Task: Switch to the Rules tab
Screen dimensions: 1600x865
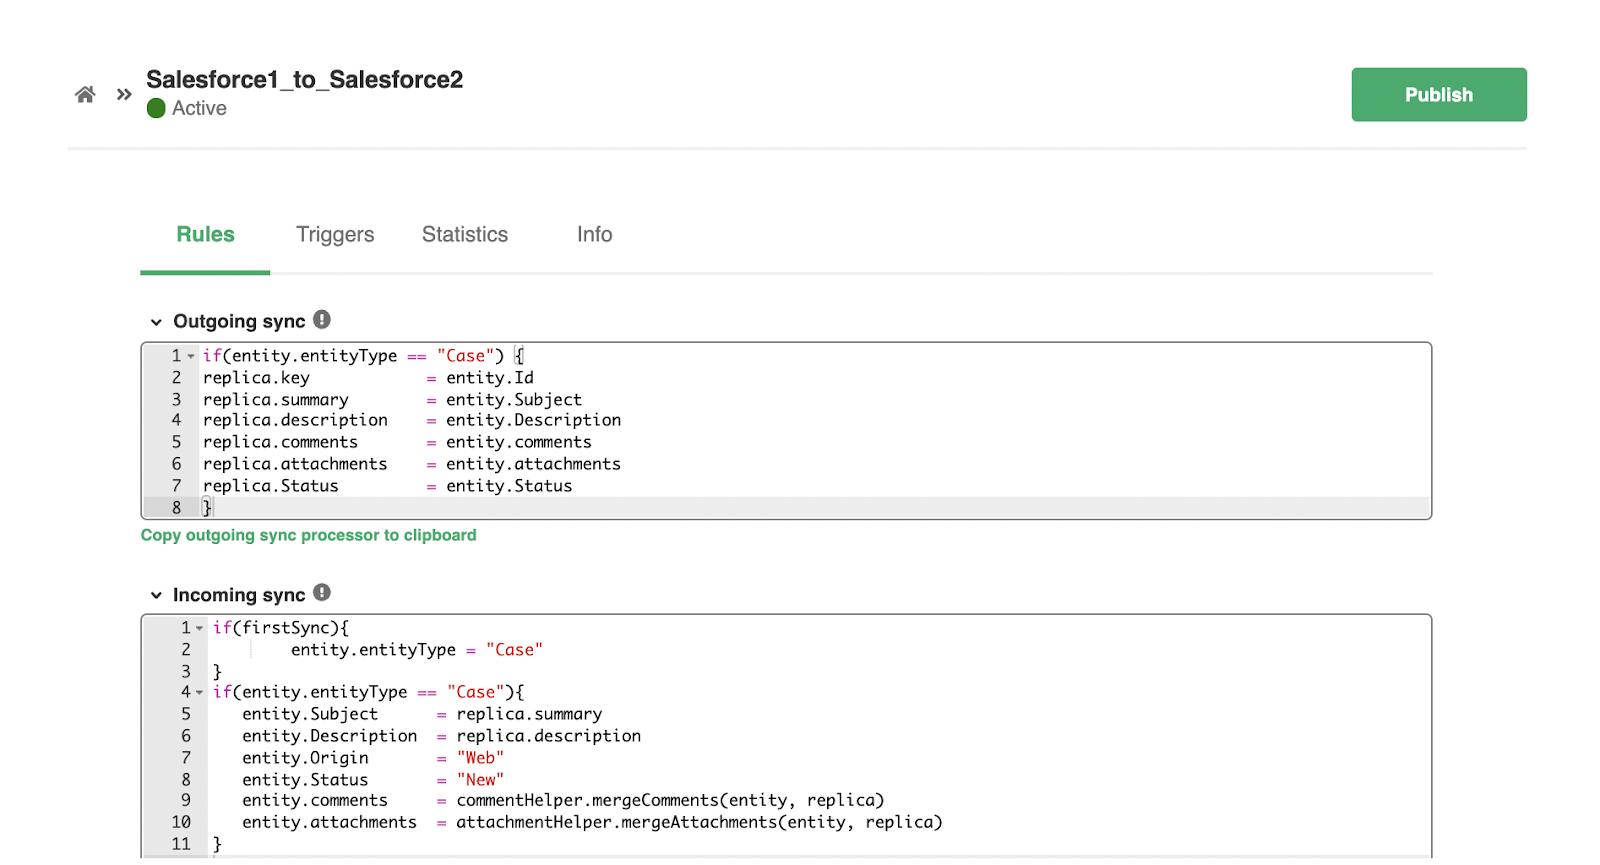Action: click(205, 234)
